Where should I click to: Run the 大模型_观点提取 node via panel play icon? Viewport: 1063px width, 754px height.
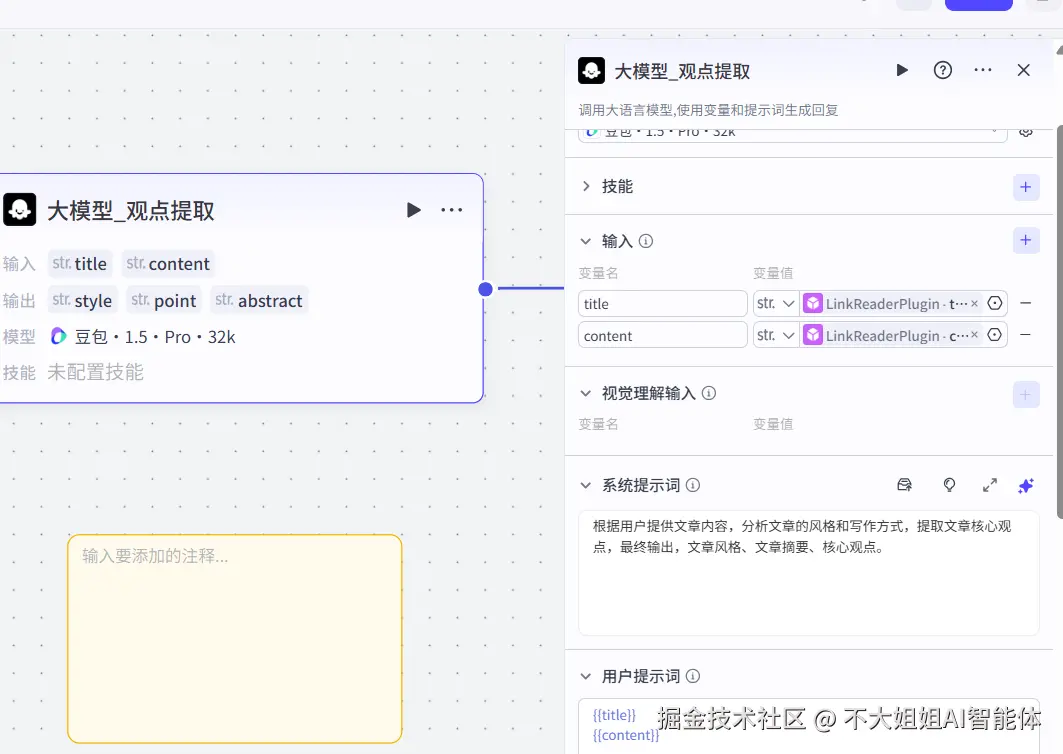(x=901, y=70)
